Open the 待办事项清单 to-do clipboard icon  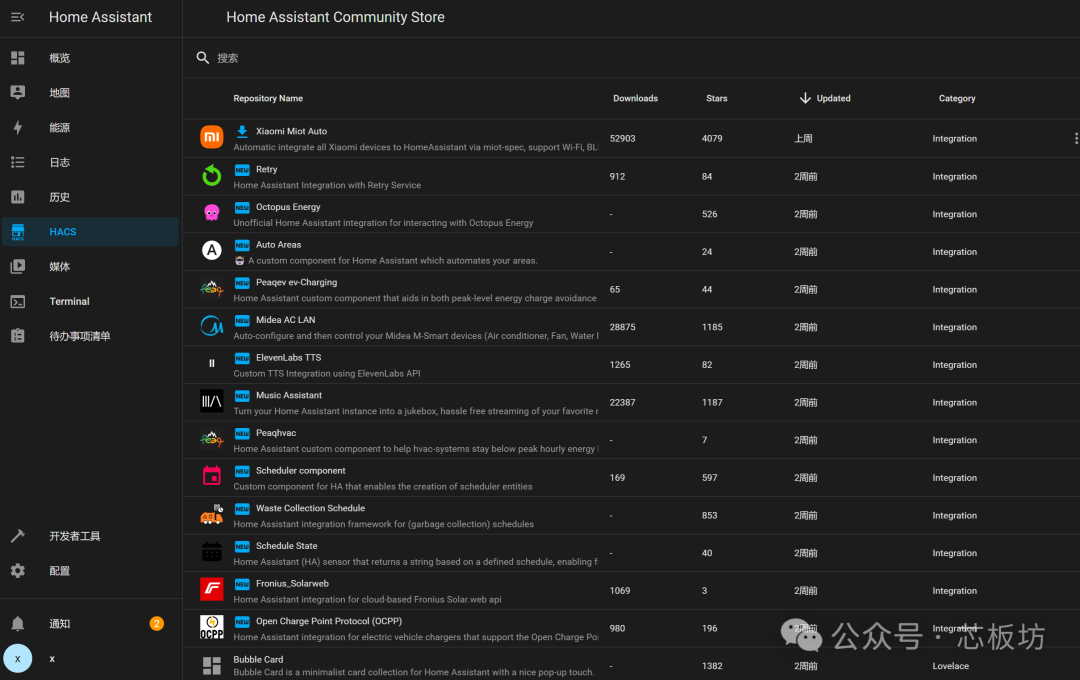[x=18, y=336]
